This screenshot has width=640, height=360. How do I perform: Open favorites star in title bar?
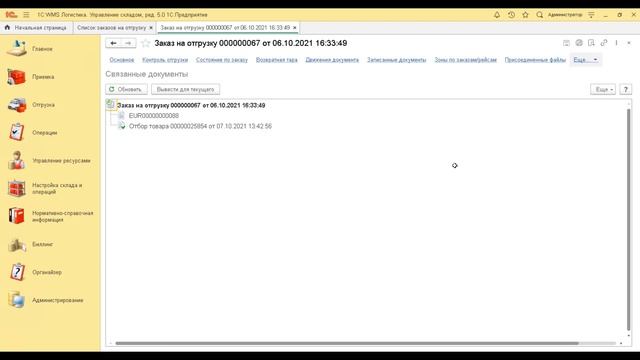(525, 15)
